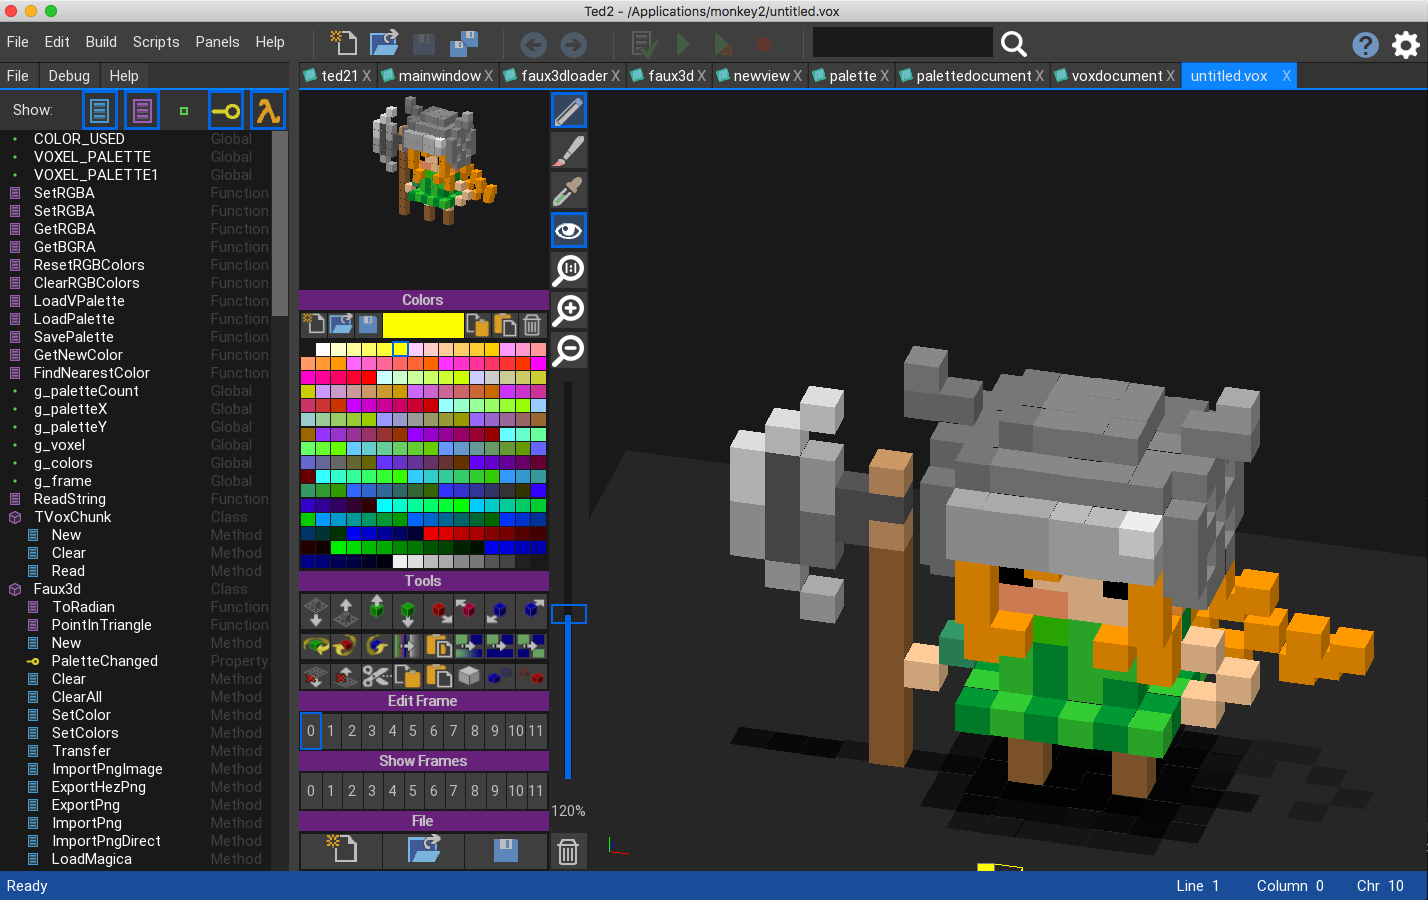The height and width of the screenshot is (900, 1428).
Task: Click the zoom in magnifier
Action: (568, 310)
